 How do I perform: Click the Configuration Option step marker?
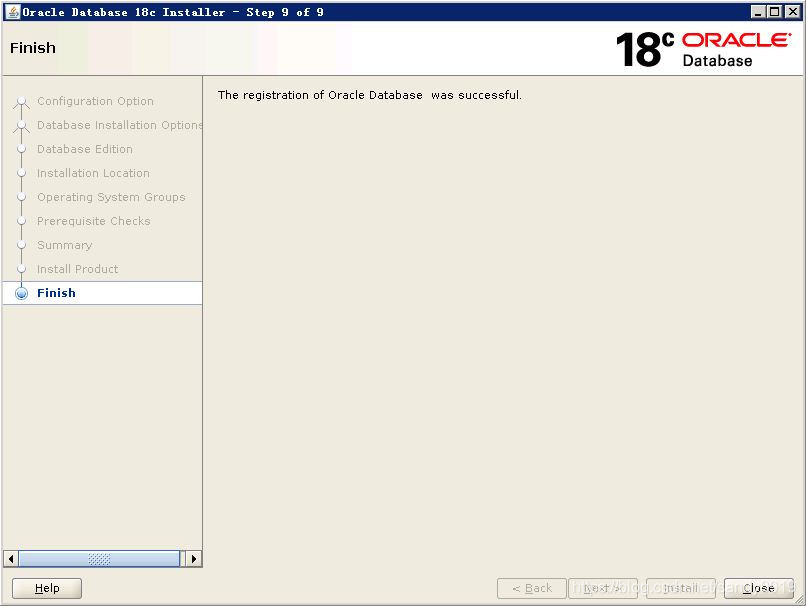pyautogui.click(x=22, y=101)
